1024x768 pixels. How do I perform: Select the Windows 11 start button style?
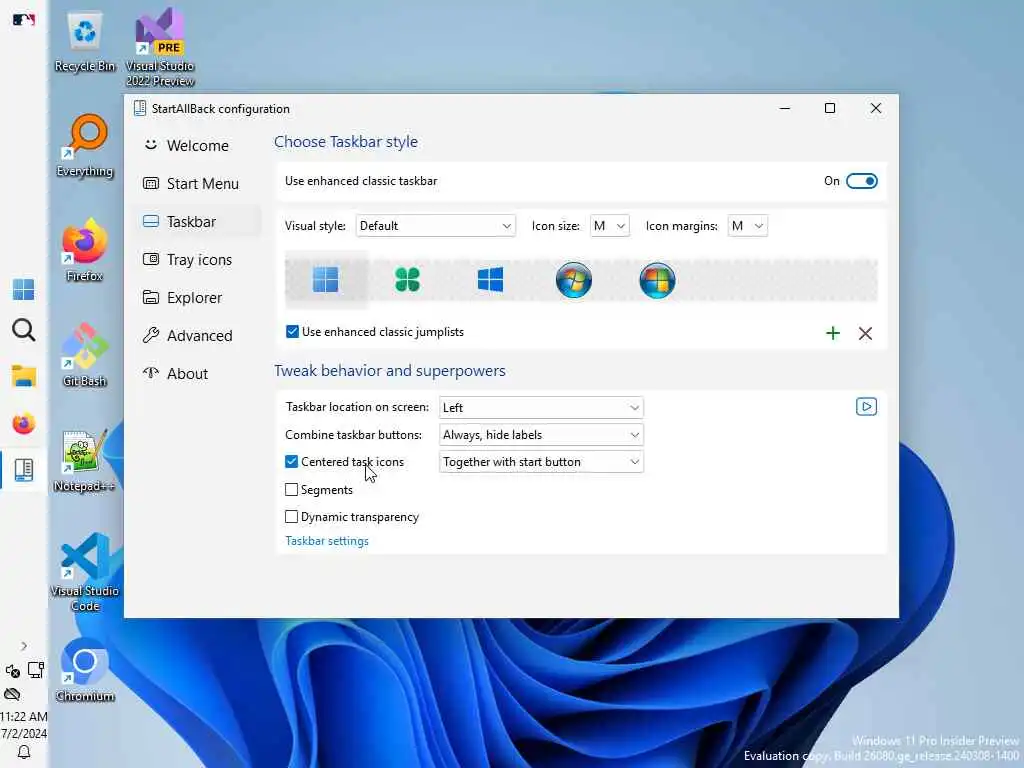326,280
